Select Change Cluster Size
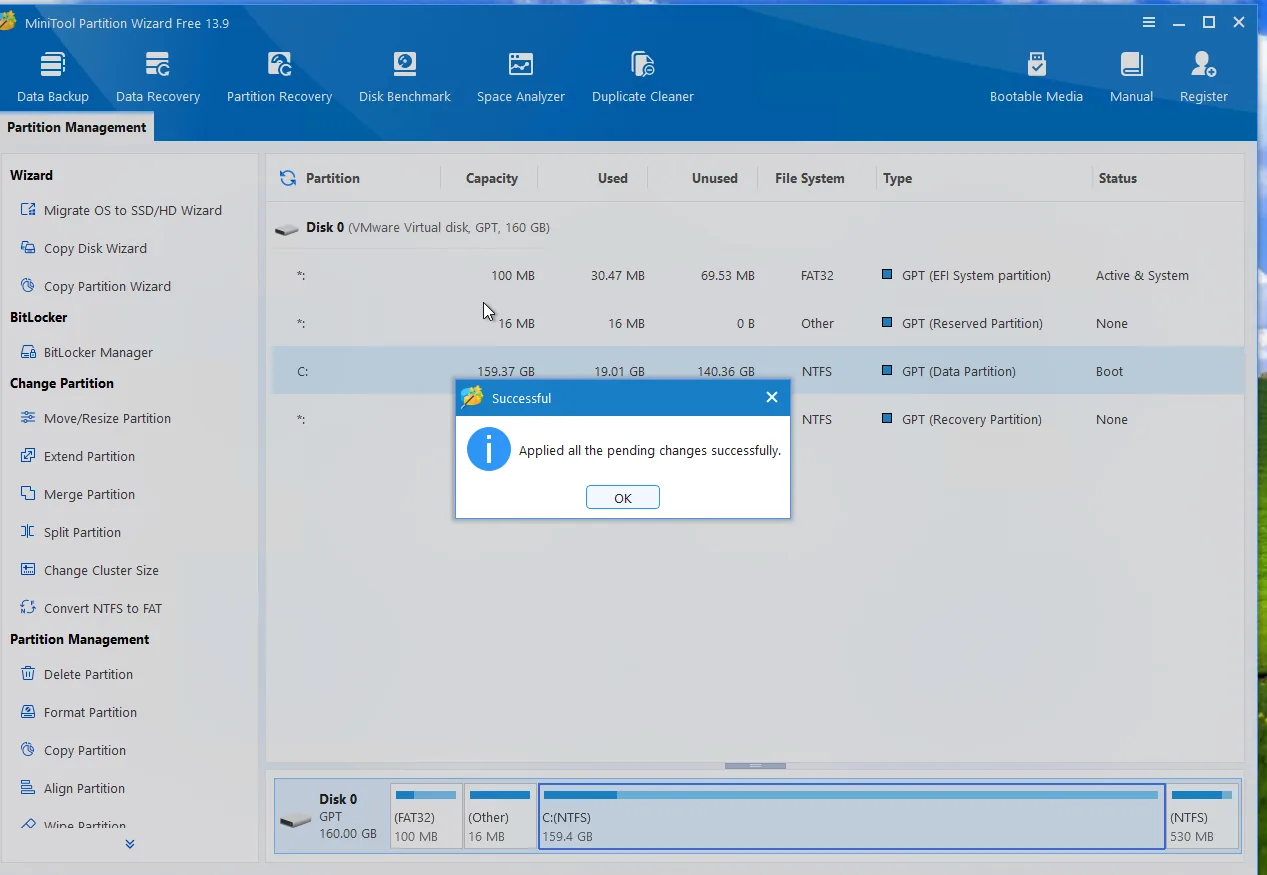The image size is (1267, 875). pyautogui.click(x=90, y=570)
